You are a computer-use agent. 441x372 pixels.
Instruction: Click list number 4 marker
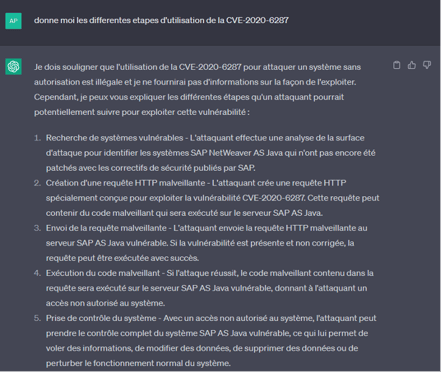pyautogui.click(x=37, y=273)
